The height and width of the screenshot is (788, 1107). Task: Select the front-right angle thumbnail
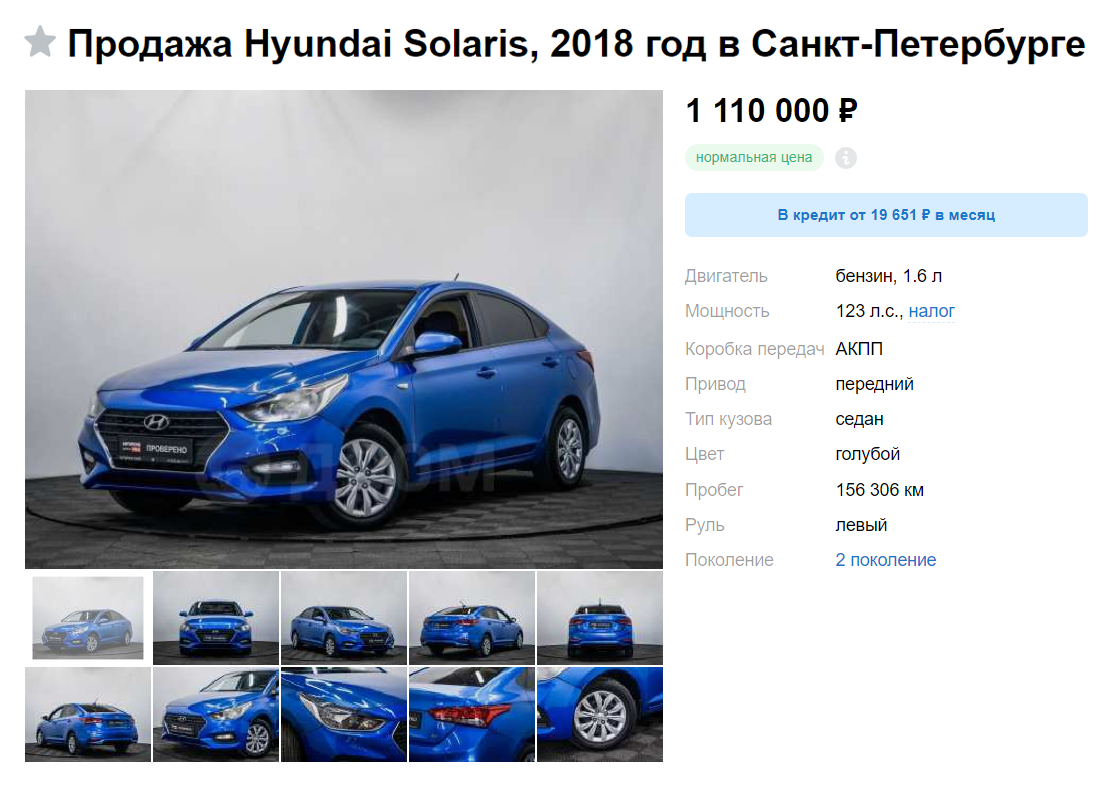click(x=344, y=618)
